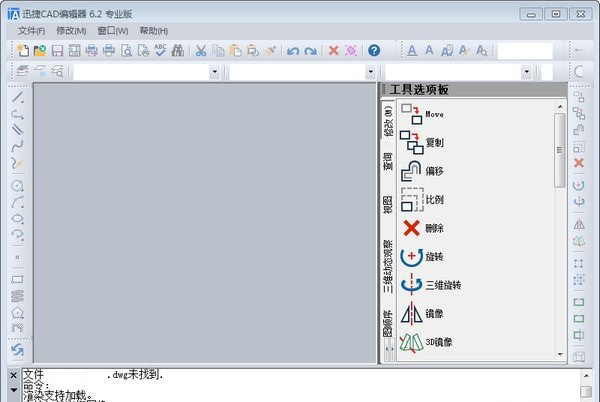Click the Open file folder icon

coord(40,50)
